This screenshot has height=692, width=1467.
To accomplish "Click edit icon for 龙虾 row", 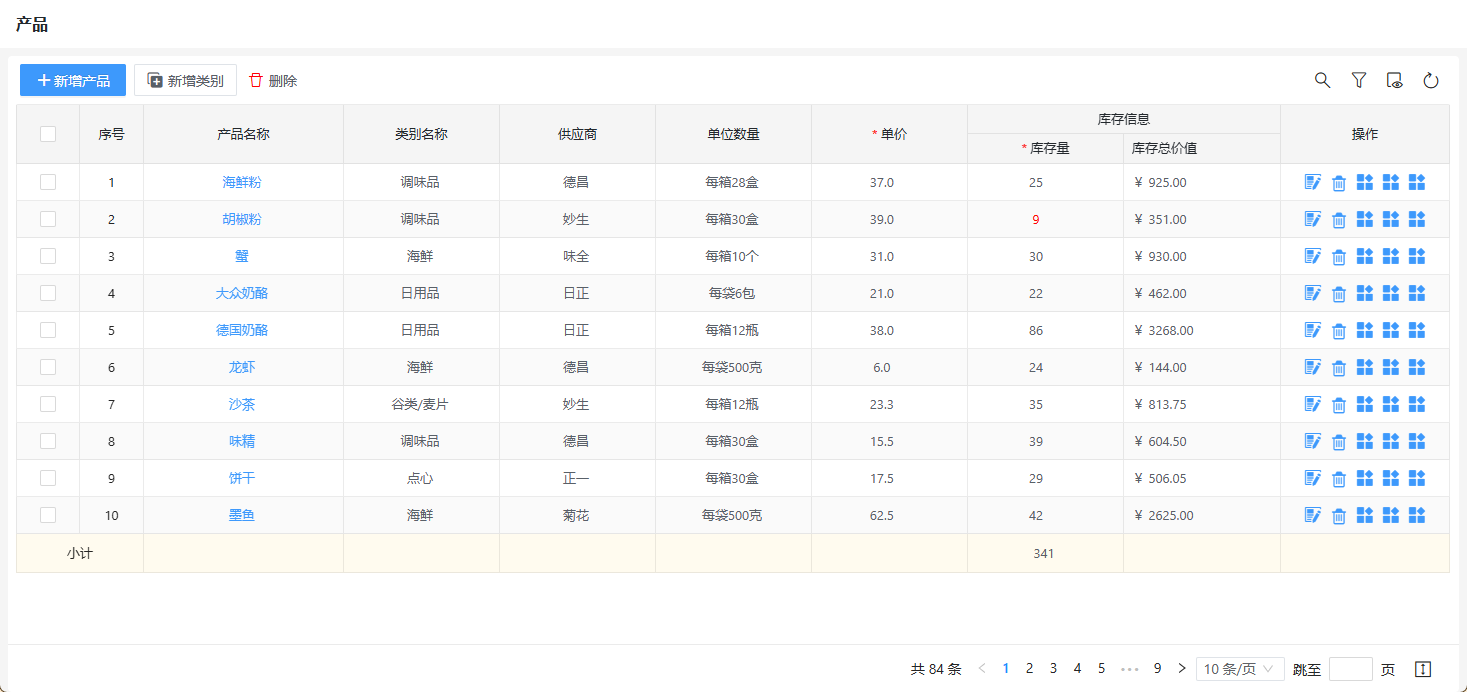I will coord(1313,367).
